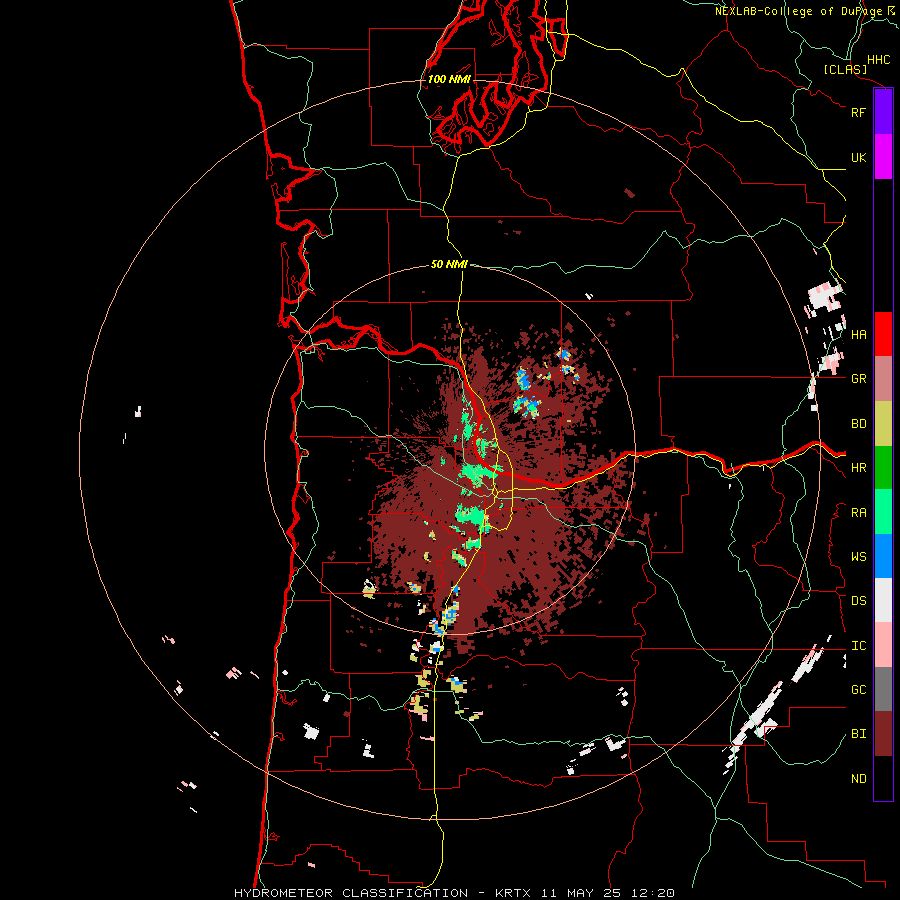This screenshot has width=900, height=900.
Task: Click the RA legend label
Action: (858, 513)
